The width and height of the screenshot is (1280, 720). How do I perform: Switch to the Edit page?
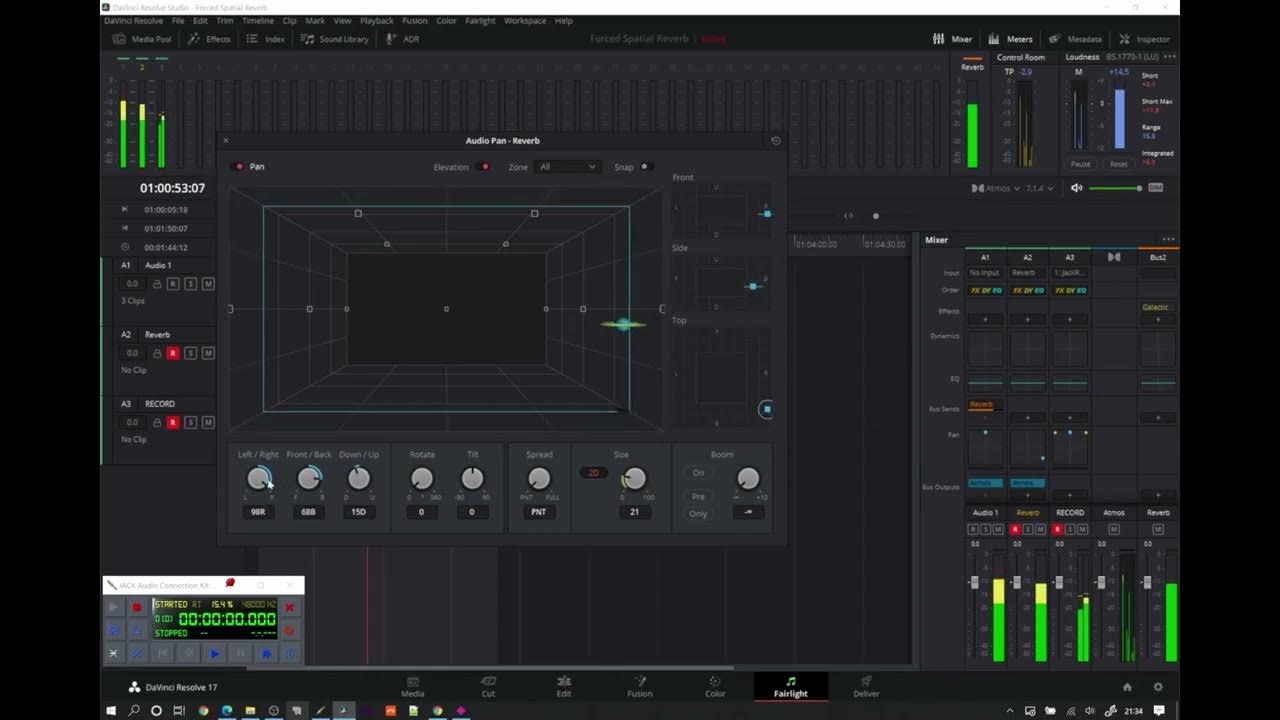click(564, 687)
